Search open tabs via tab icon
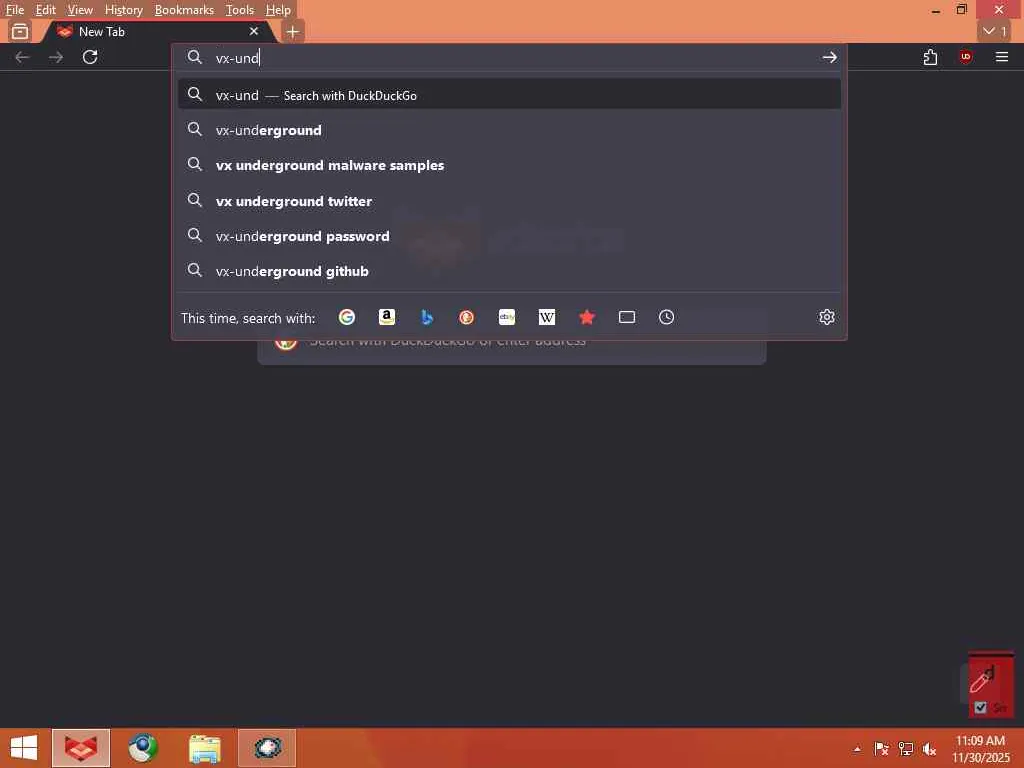The image size is (1024, 768). coord(627,317)
